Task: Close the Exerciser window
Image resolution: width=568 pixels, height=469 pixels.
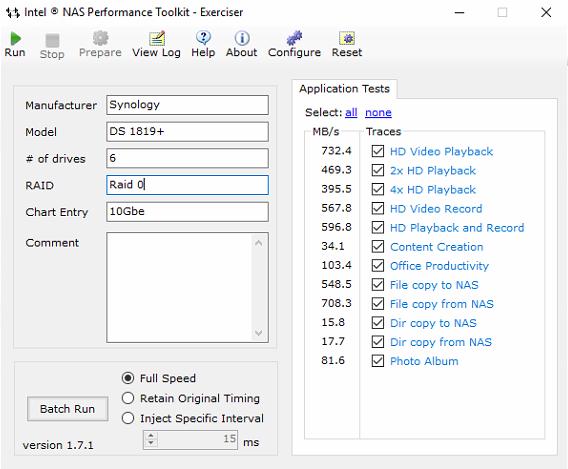Action: pos(546,13)
